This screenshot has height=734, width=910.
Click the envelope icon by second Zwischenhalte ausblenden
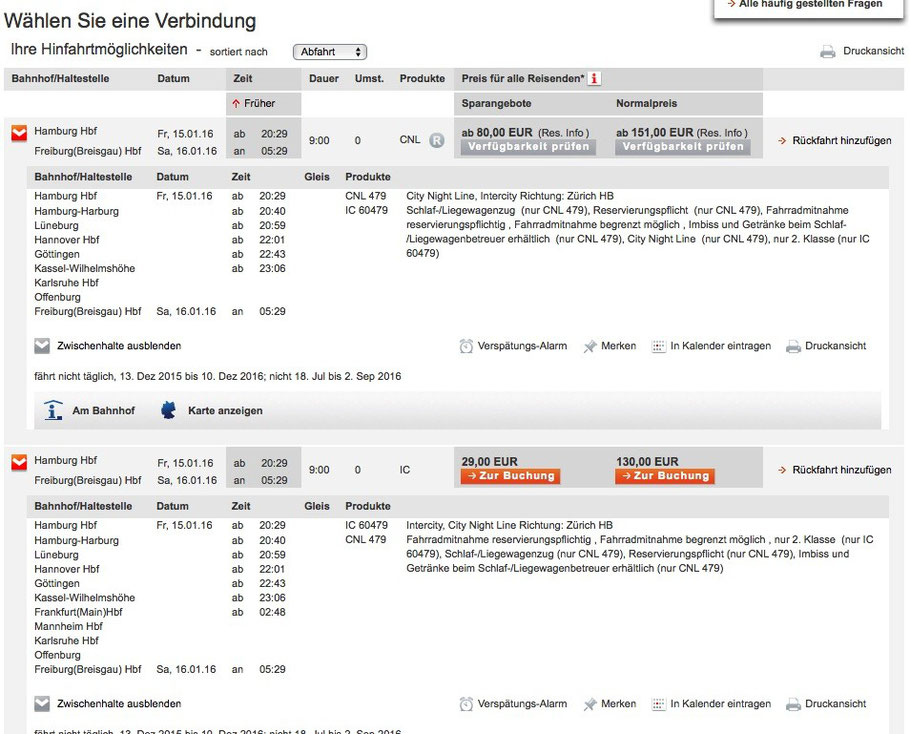[42, 704]
